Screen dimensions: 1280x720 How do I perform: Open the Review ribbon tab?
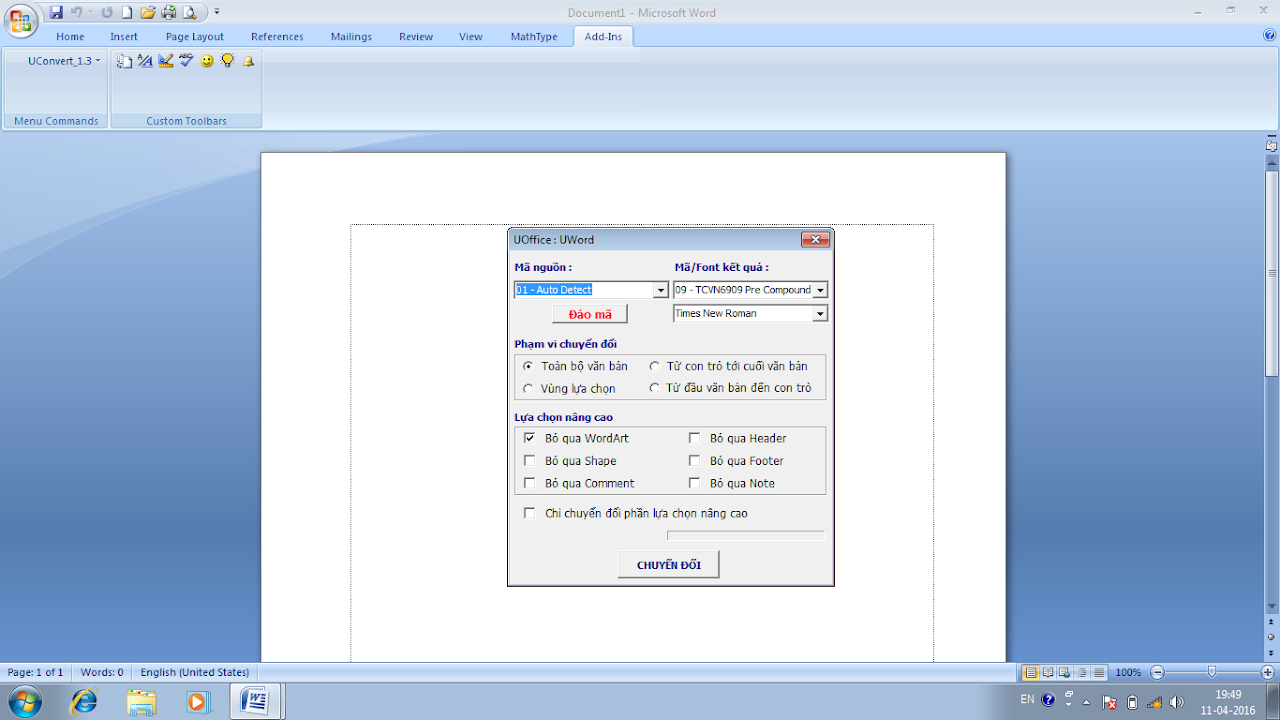click(x=416, y=37)
